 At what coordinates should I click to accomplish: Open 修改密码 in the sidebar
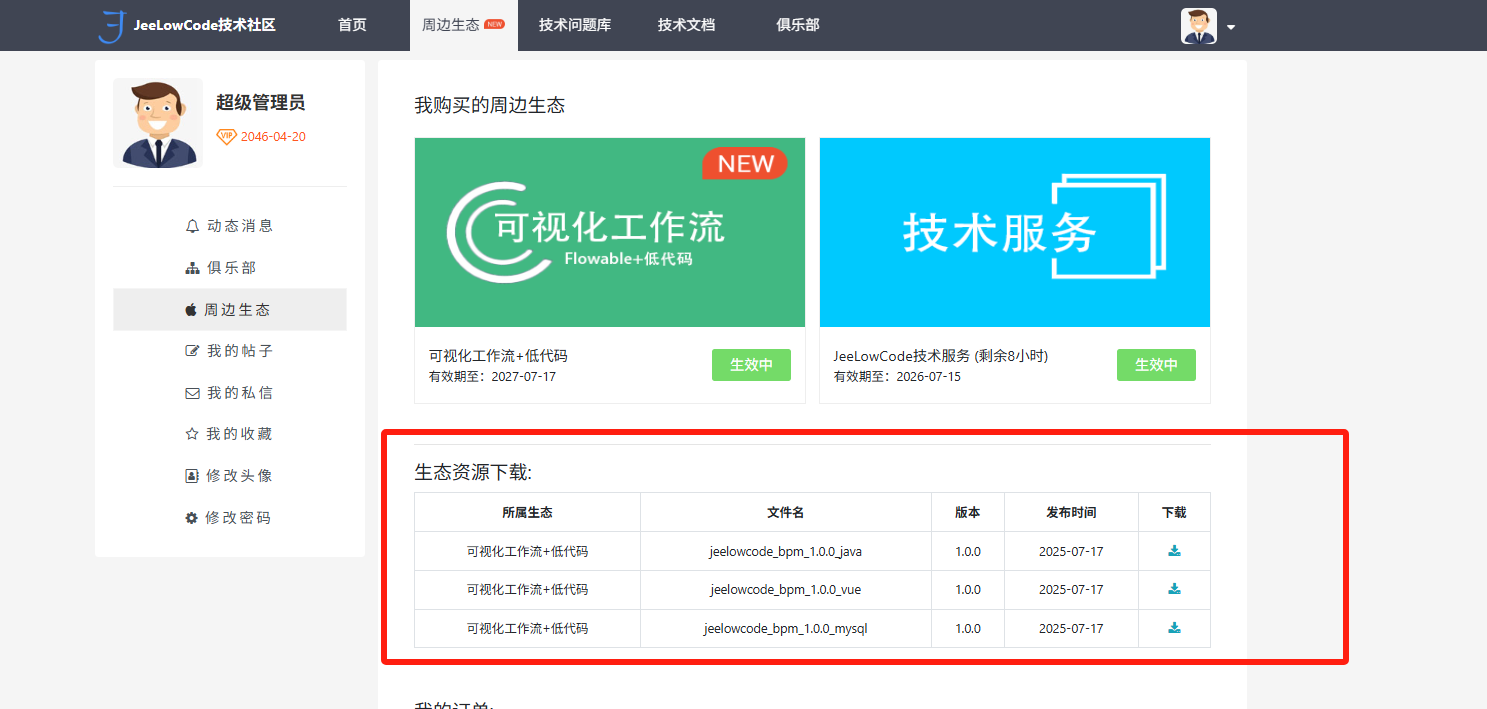(230, 518)
